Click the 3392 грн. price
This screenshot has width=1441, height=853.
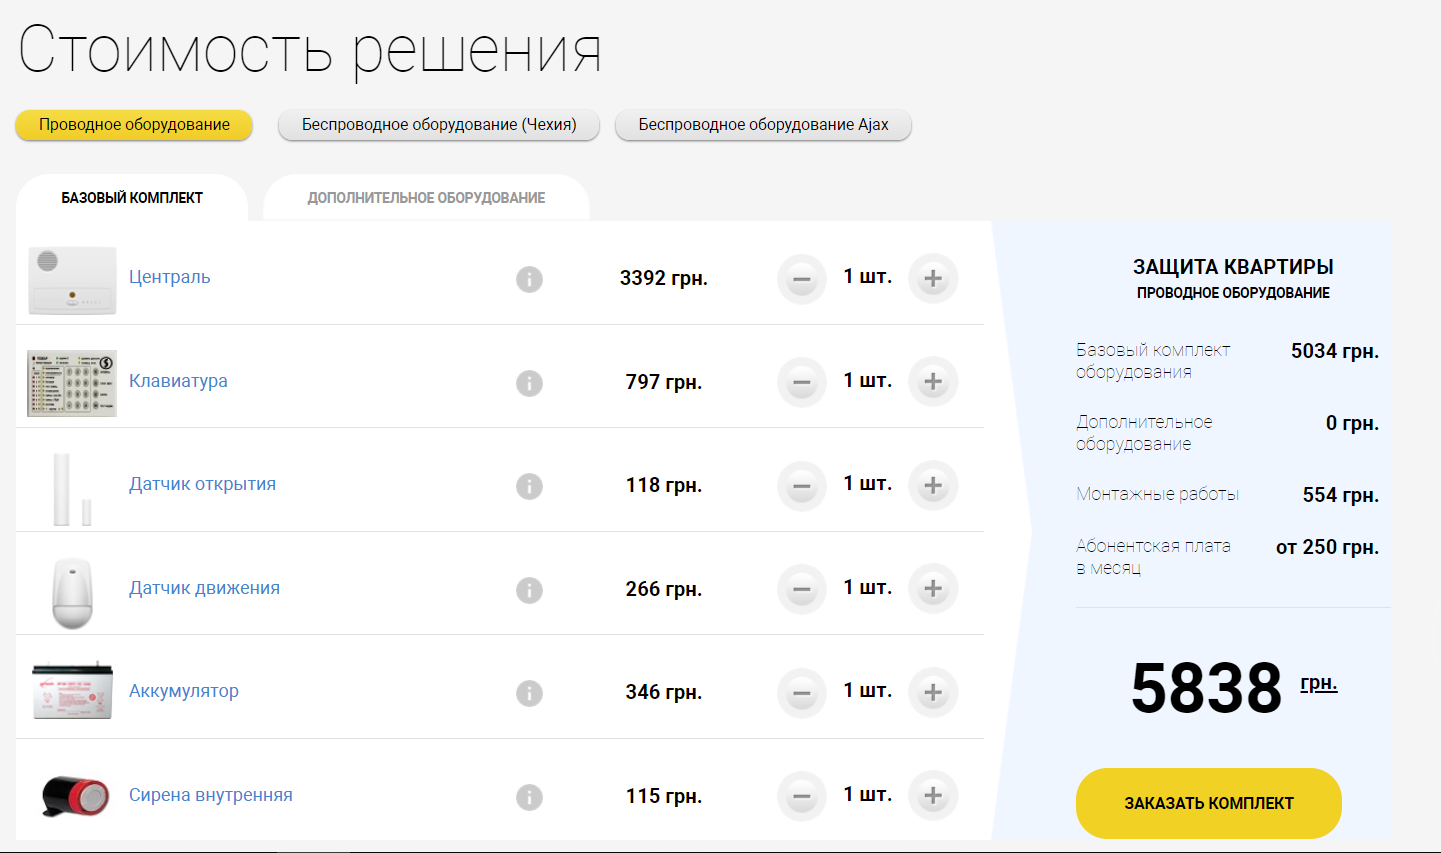664,278
